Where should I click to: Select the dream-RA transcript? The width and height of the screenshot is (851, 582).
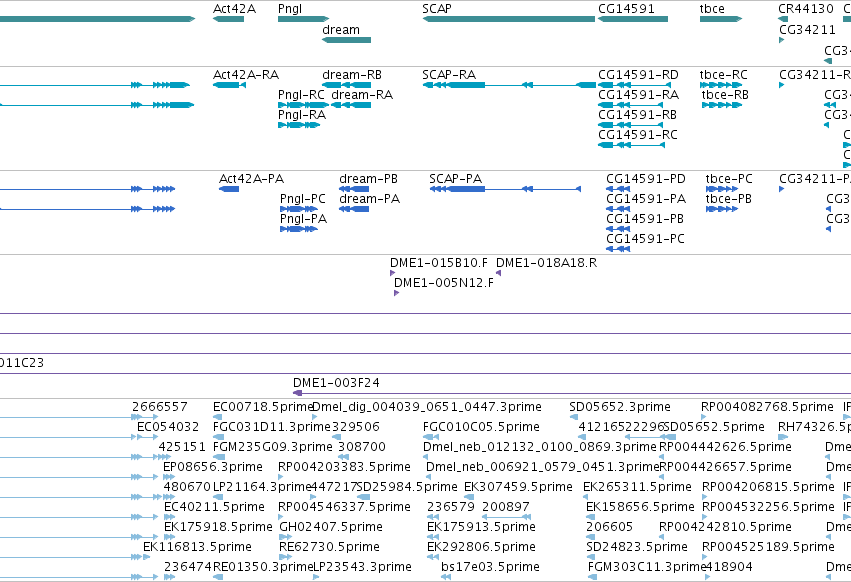click(x=351, y=105)
